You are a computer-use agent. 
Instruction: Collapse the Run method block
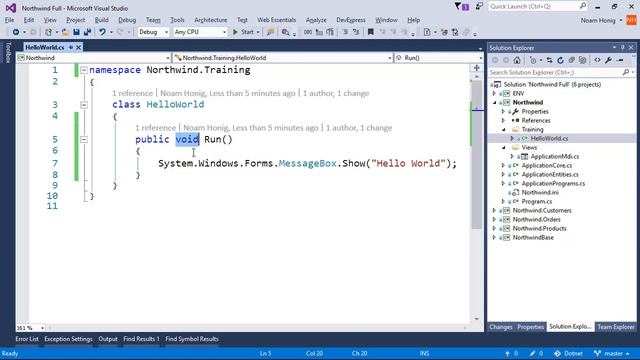coord(84,140)
